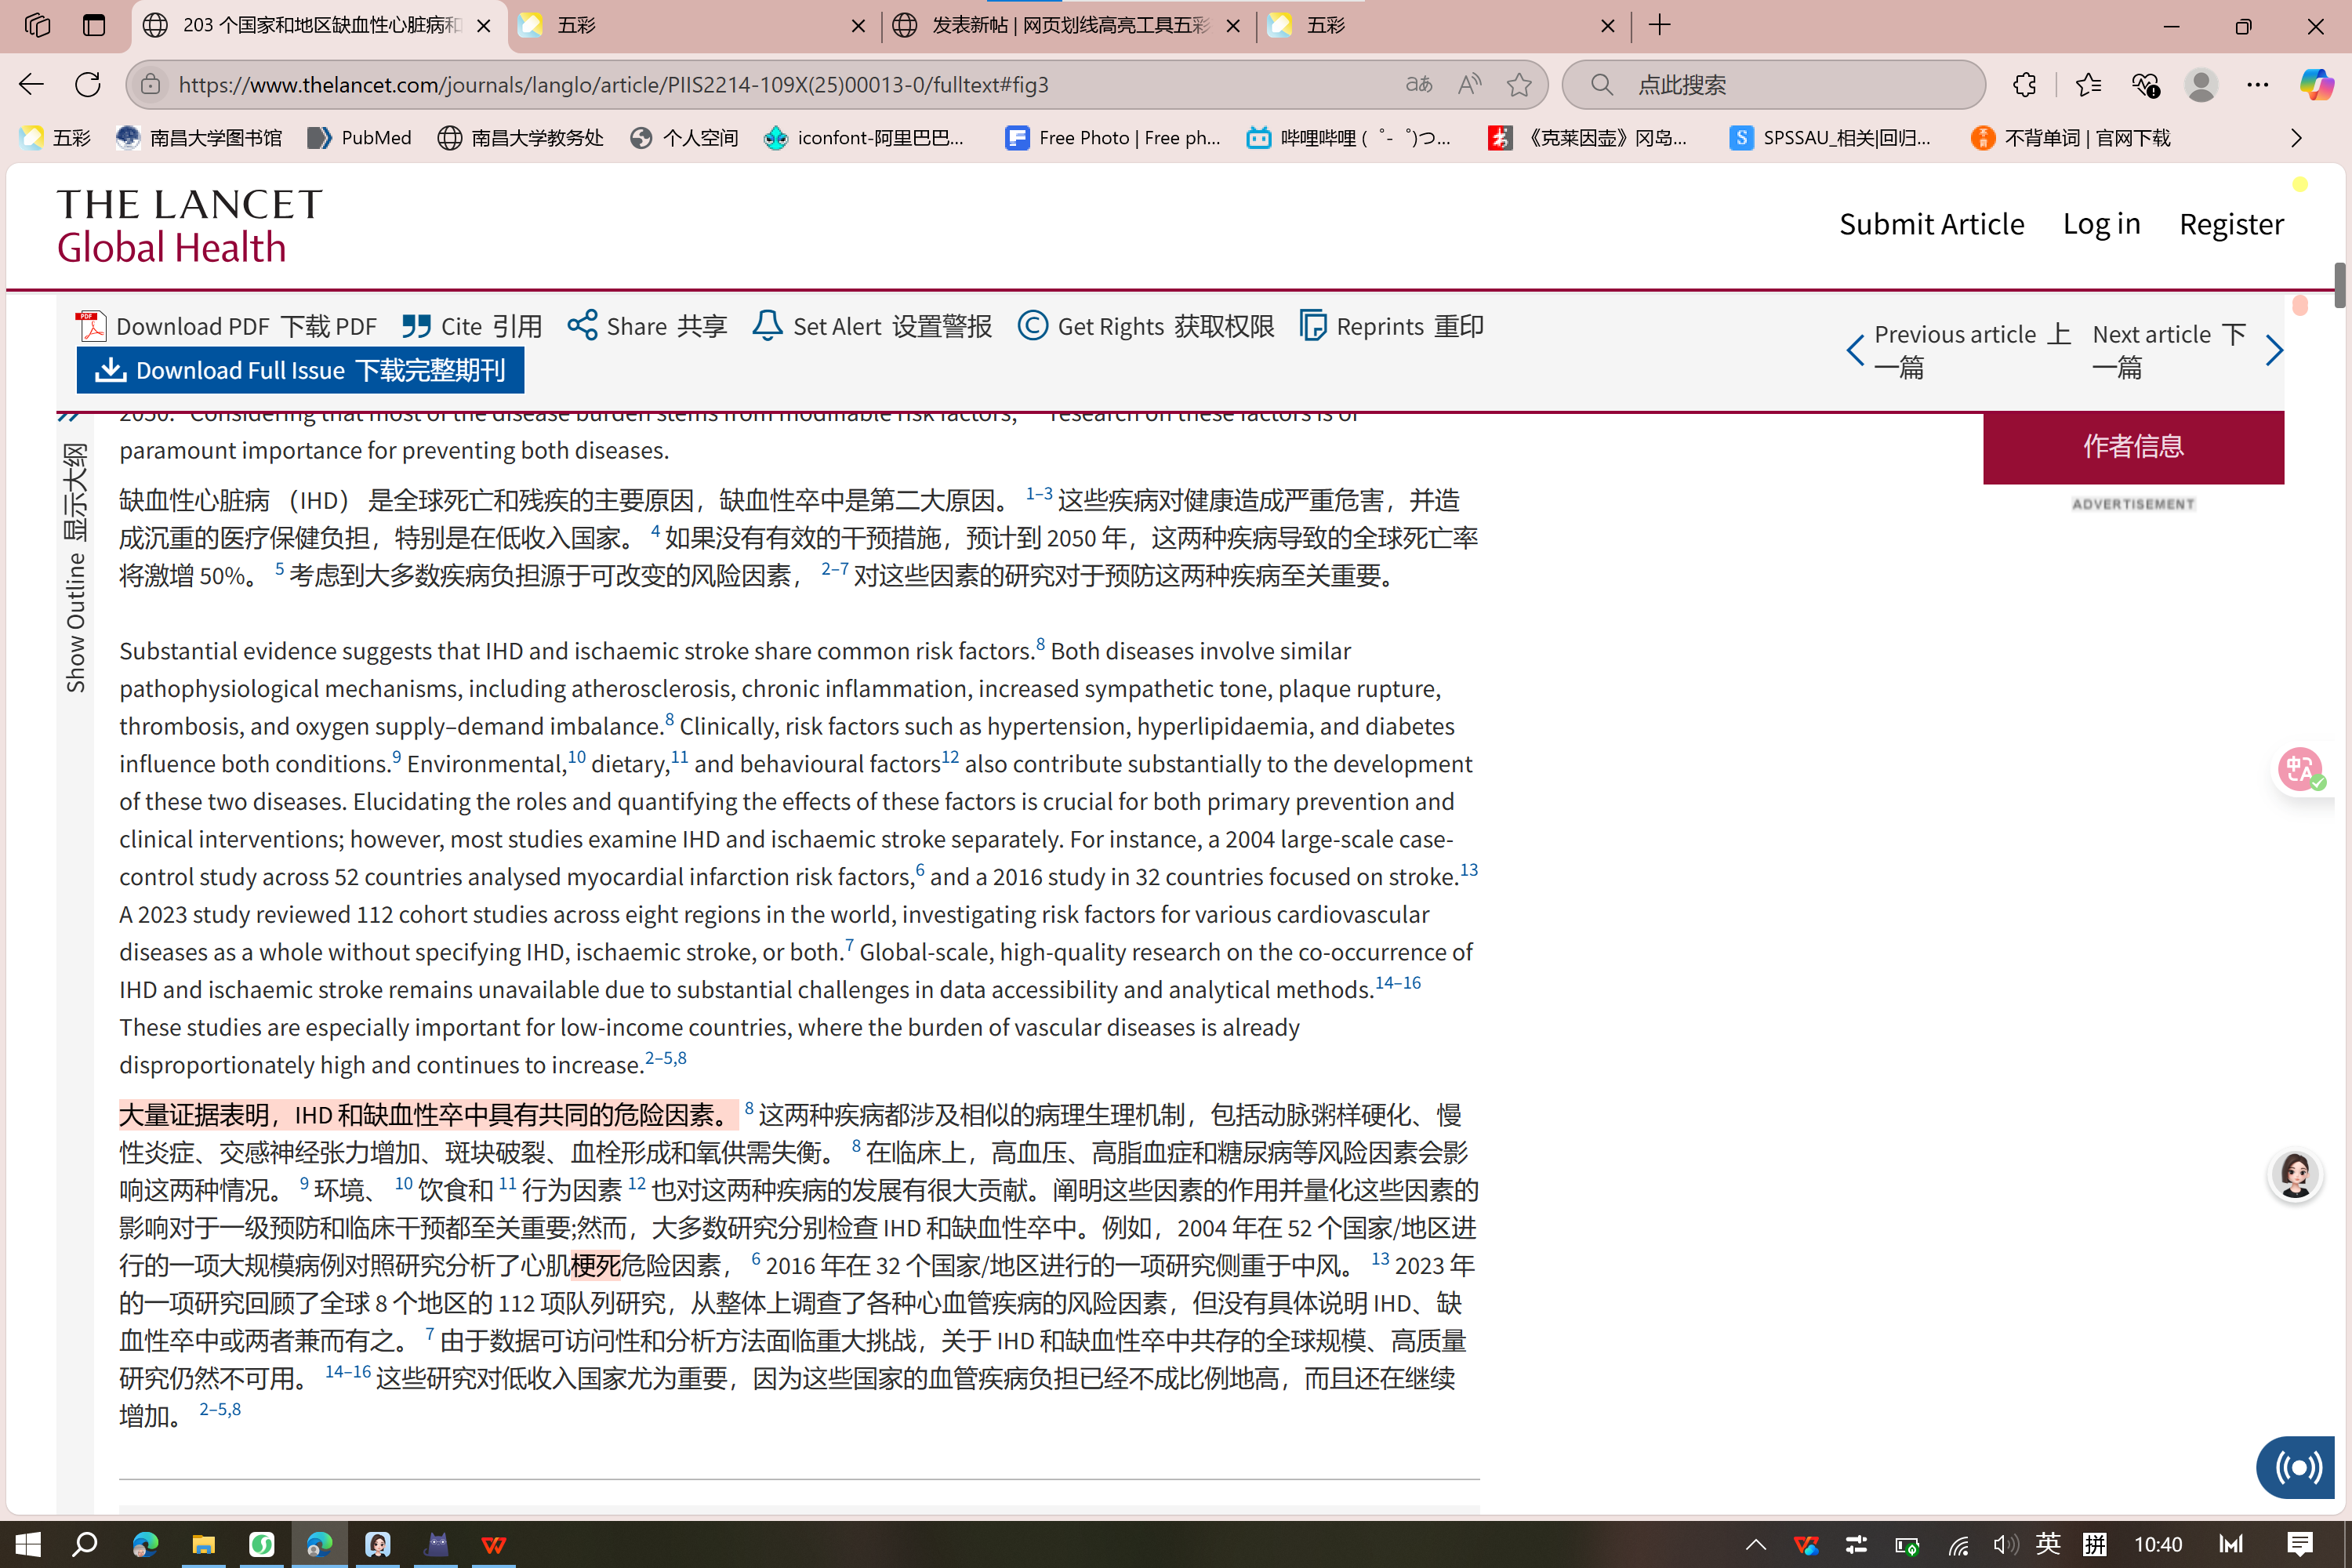Click Download Full Issue button
Viewport: 2352px width, 1568px height.
pyautogui.click(x=300, y=370)
